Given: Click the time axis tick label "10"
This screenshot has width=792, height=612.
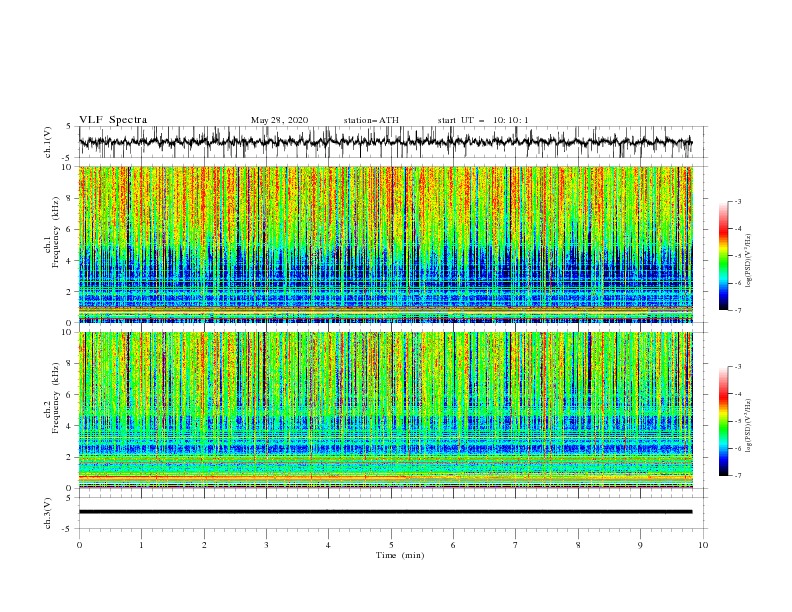Looking at the screenshot, I should tap(703, 545).
